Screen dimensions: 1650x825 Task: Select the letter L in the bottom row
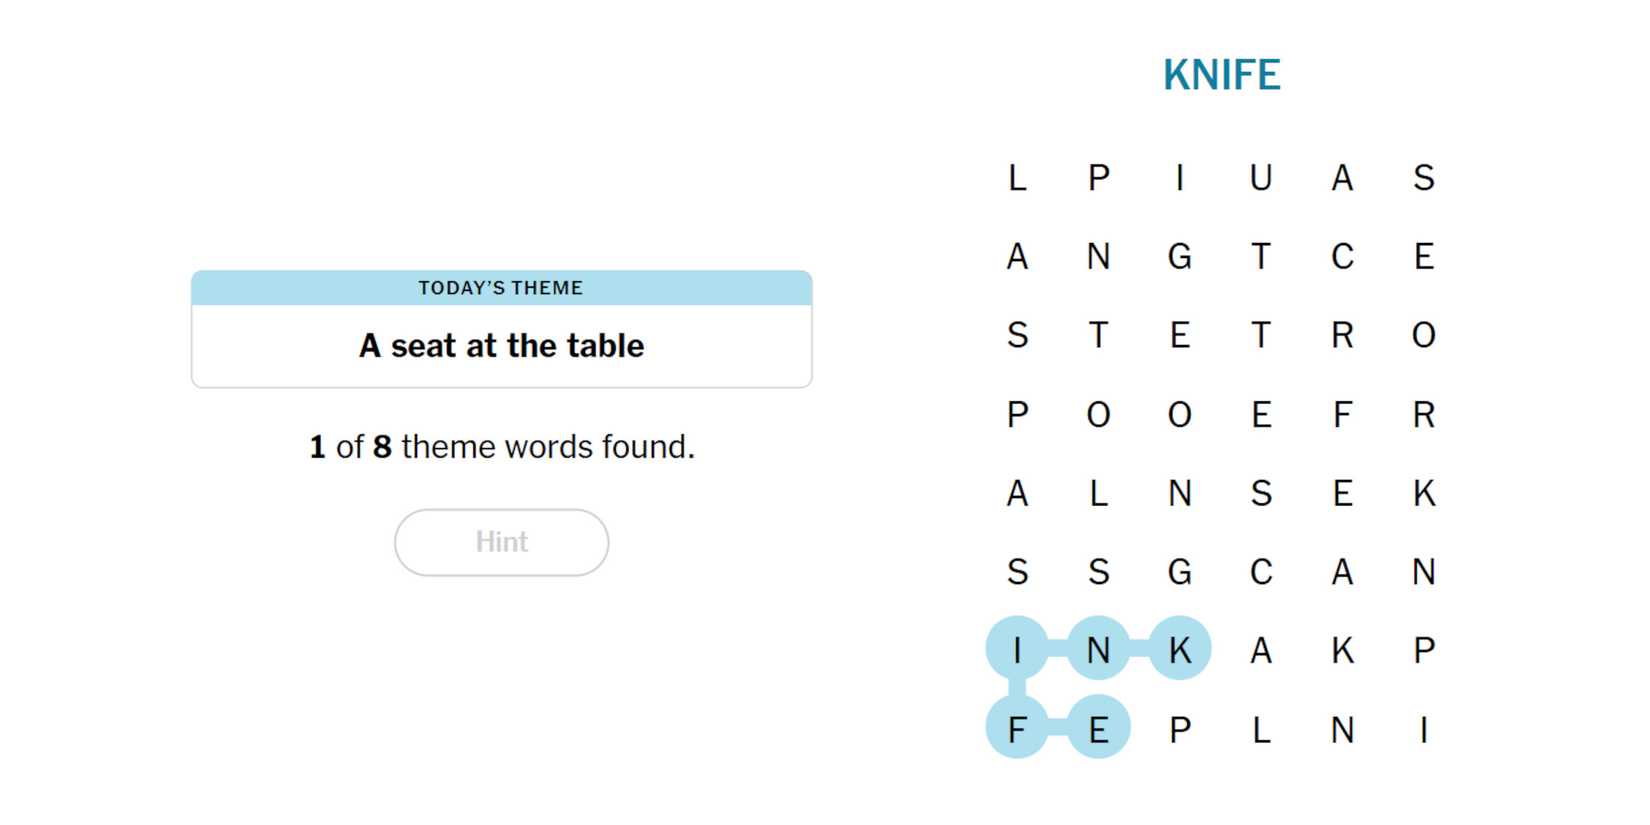[1261, 729]
